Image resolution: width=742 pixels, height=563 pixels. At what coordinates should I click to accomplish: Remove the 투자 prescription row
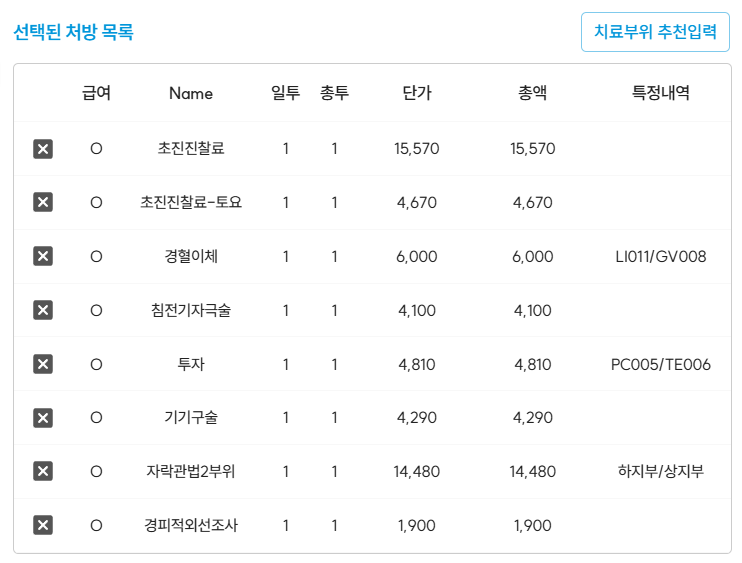43,364
